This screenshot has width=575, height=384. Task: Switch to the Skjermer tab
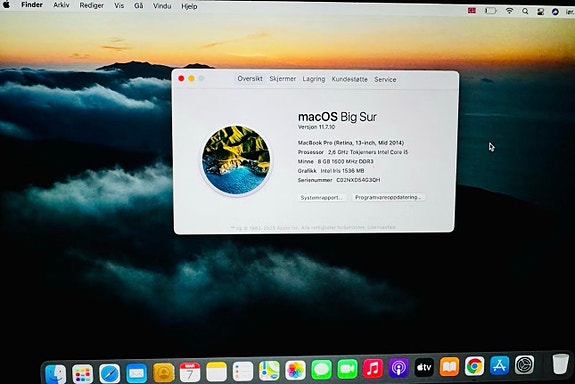283,78
